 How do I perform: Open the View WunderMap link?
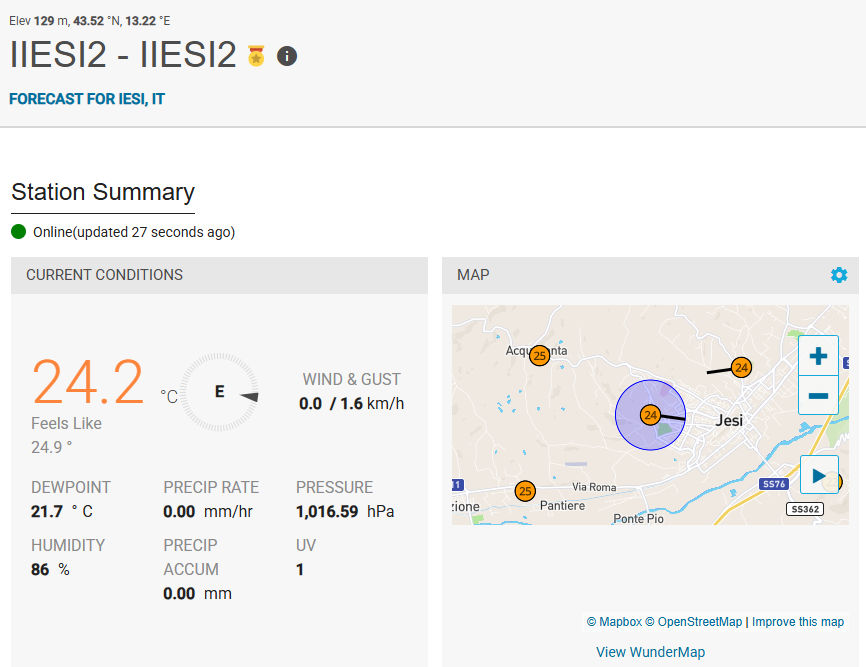[650, 652]
